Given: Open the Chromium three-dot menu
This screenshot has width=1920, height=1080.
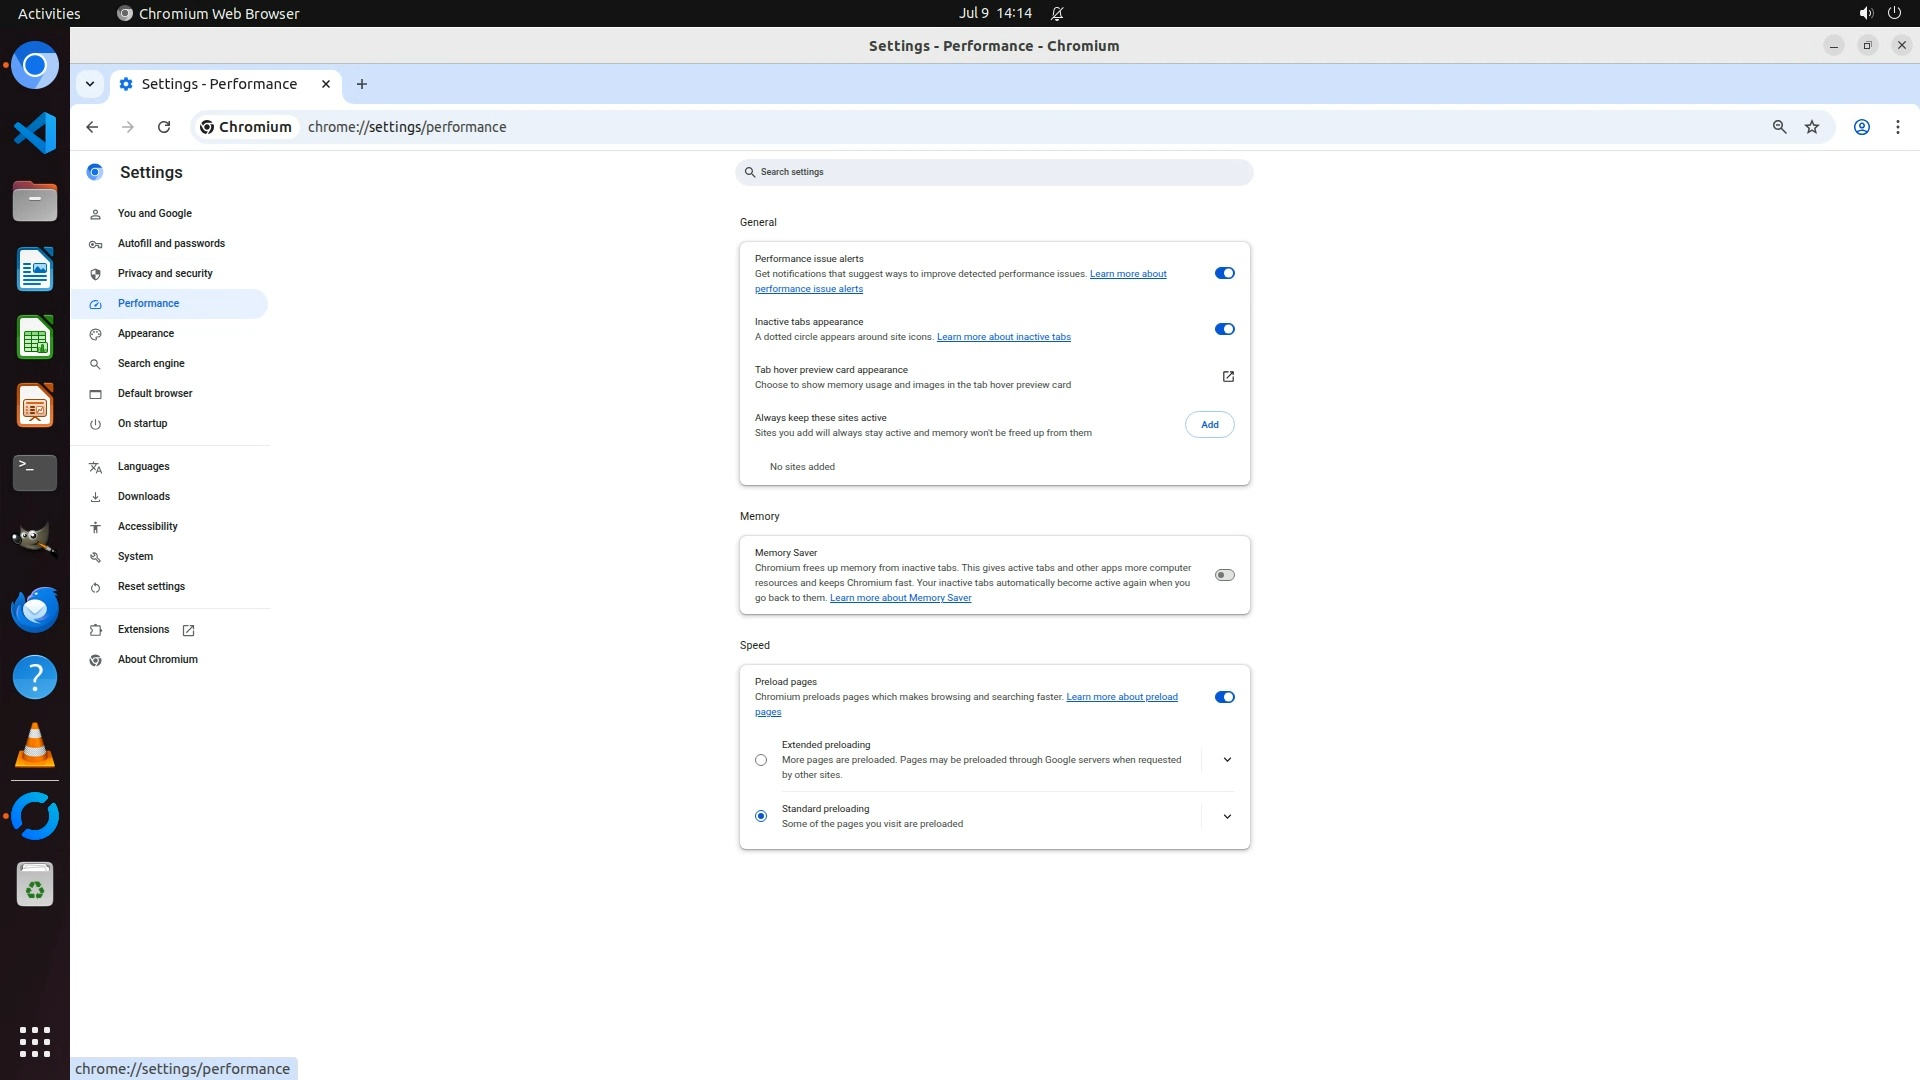Looking at the screenshot, I should [1897, 127].
